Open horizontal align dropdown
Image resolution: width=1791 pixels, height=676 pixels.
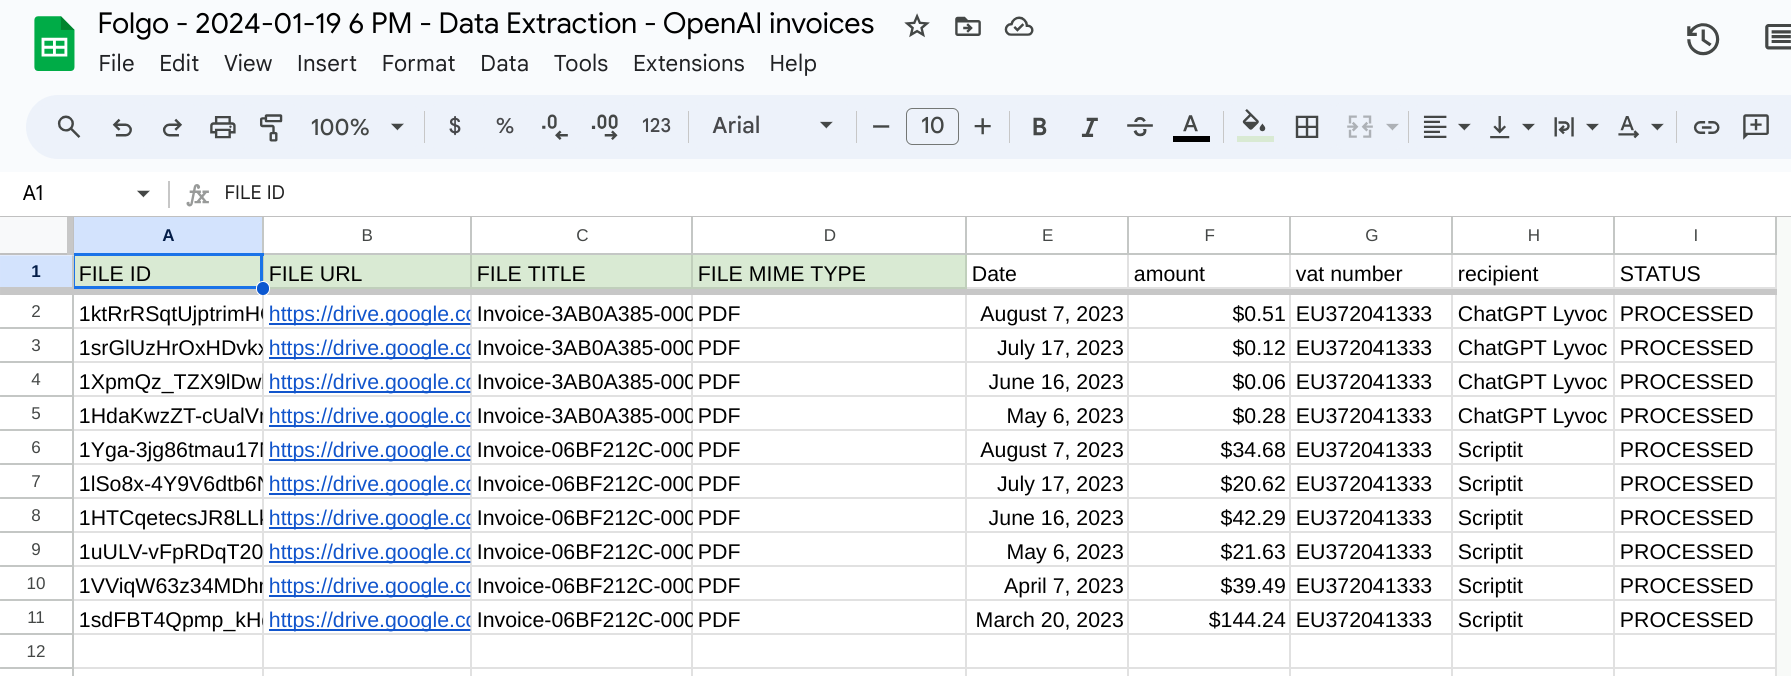point(1446,127)
